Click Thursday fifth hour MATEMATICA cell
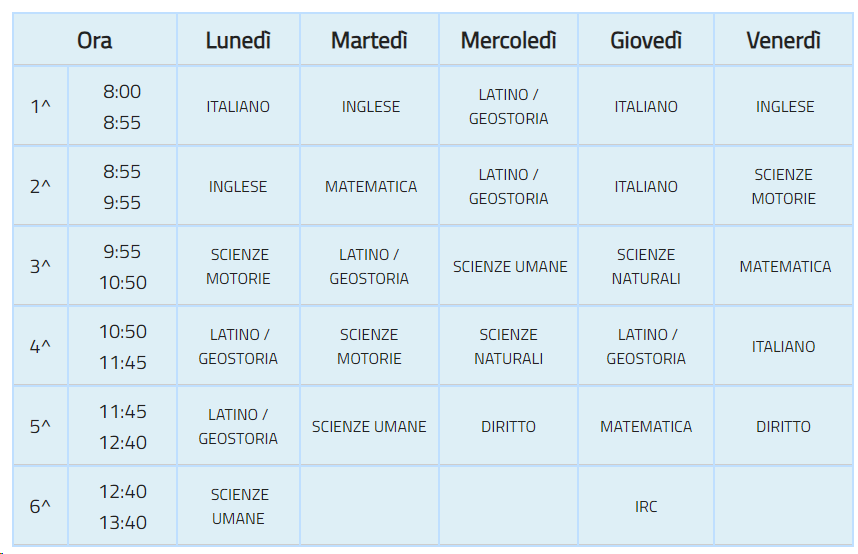The width and height of the screenshot is (858, 554). [646, 426]
